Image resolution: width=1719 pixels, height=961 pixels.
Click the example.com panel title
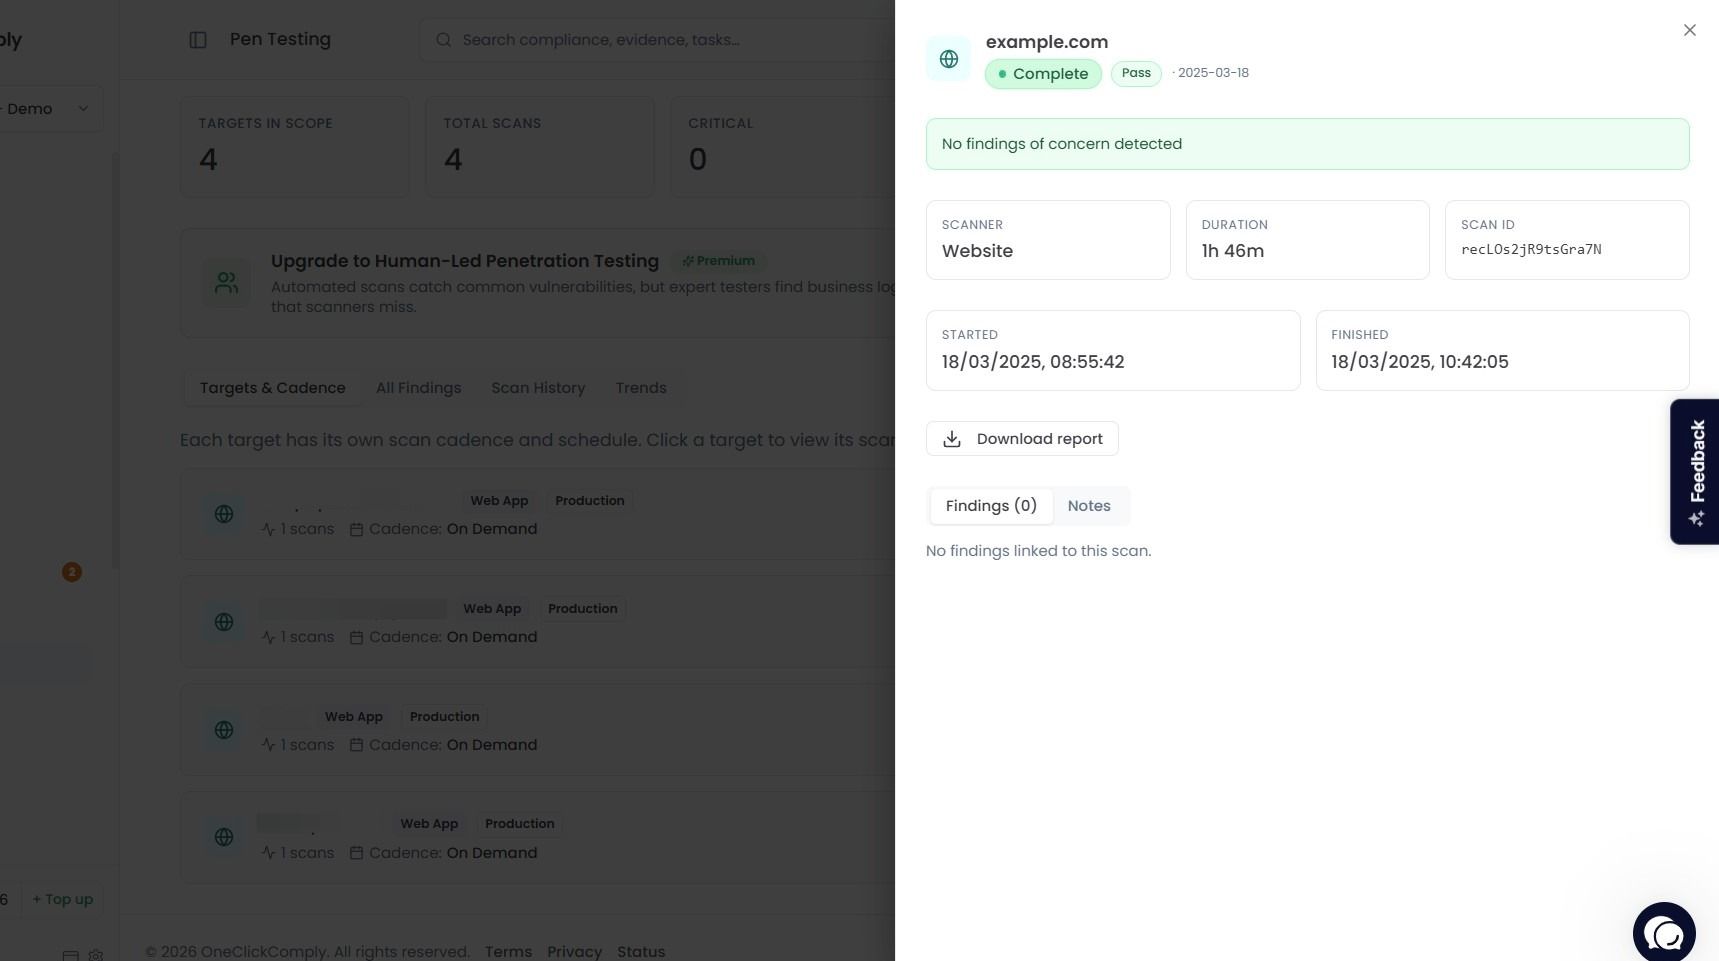tap(1047, 42)
